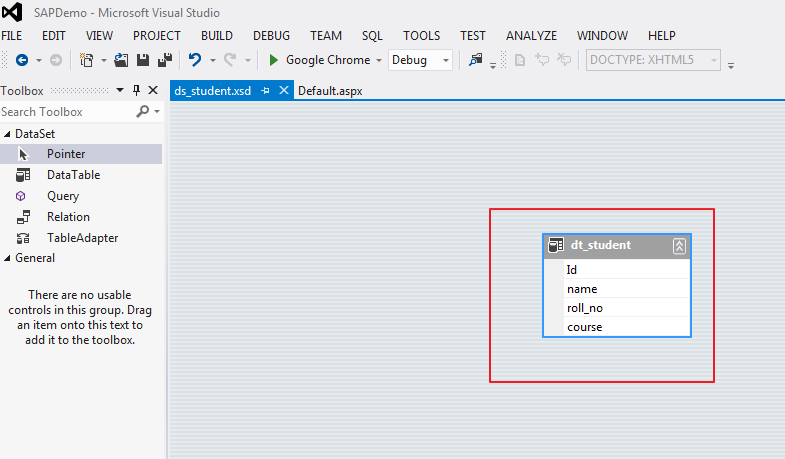The image size is (785, 459).
Task: Click the dt_student table header icon
Action: pyautogui.click(x=556, y=245)
